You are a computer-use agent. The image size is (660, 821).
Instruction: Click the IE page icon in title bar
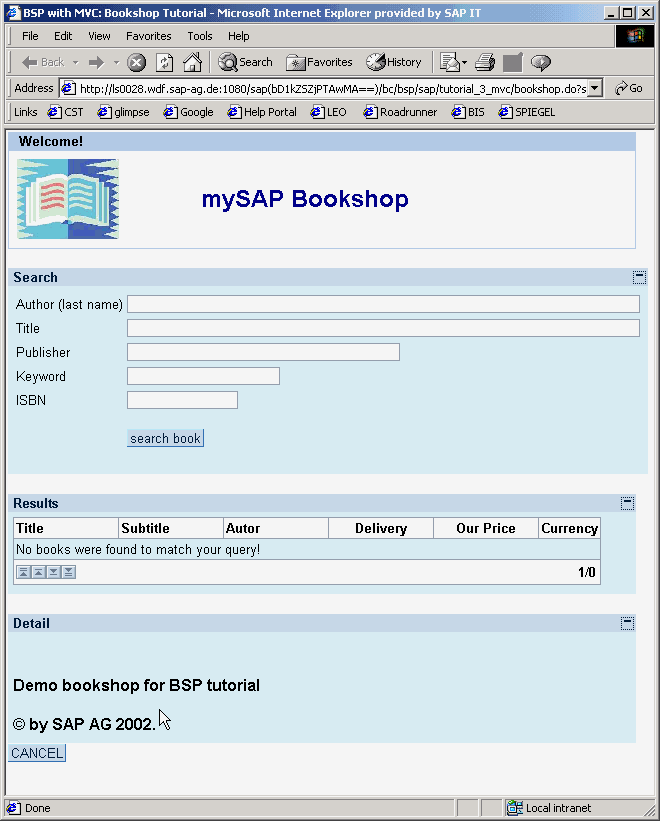(13, 13)
